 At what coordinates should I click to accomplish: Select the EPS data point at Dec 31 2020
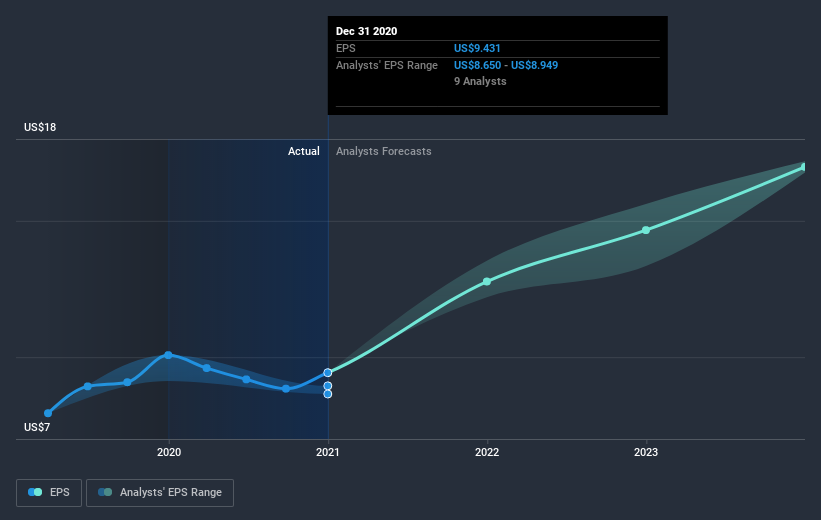point(328,373)
